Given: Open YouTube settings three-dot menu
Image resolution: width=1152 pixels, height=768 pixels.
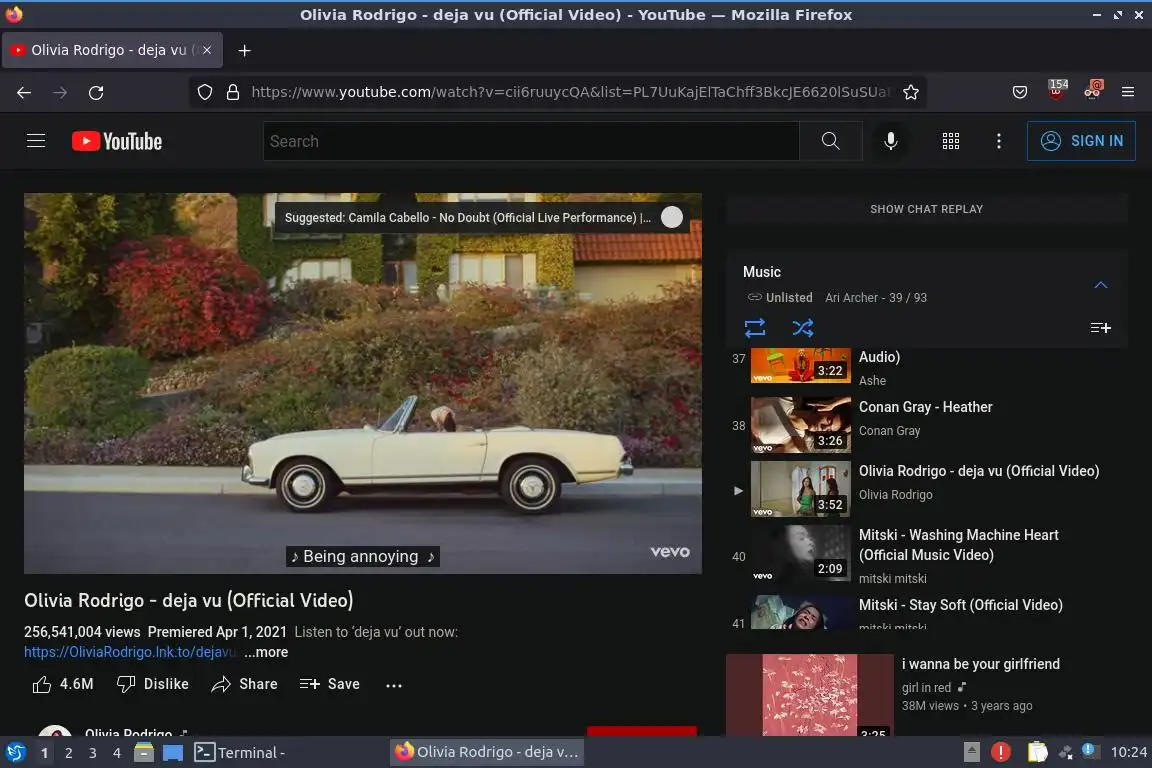Looking at the screenshot, I should click(x=998, y=141).
